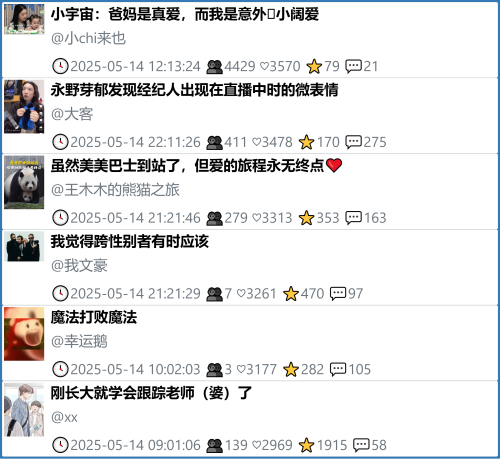Open the post titled 魔法打败魔法

[x=94, y=317]
